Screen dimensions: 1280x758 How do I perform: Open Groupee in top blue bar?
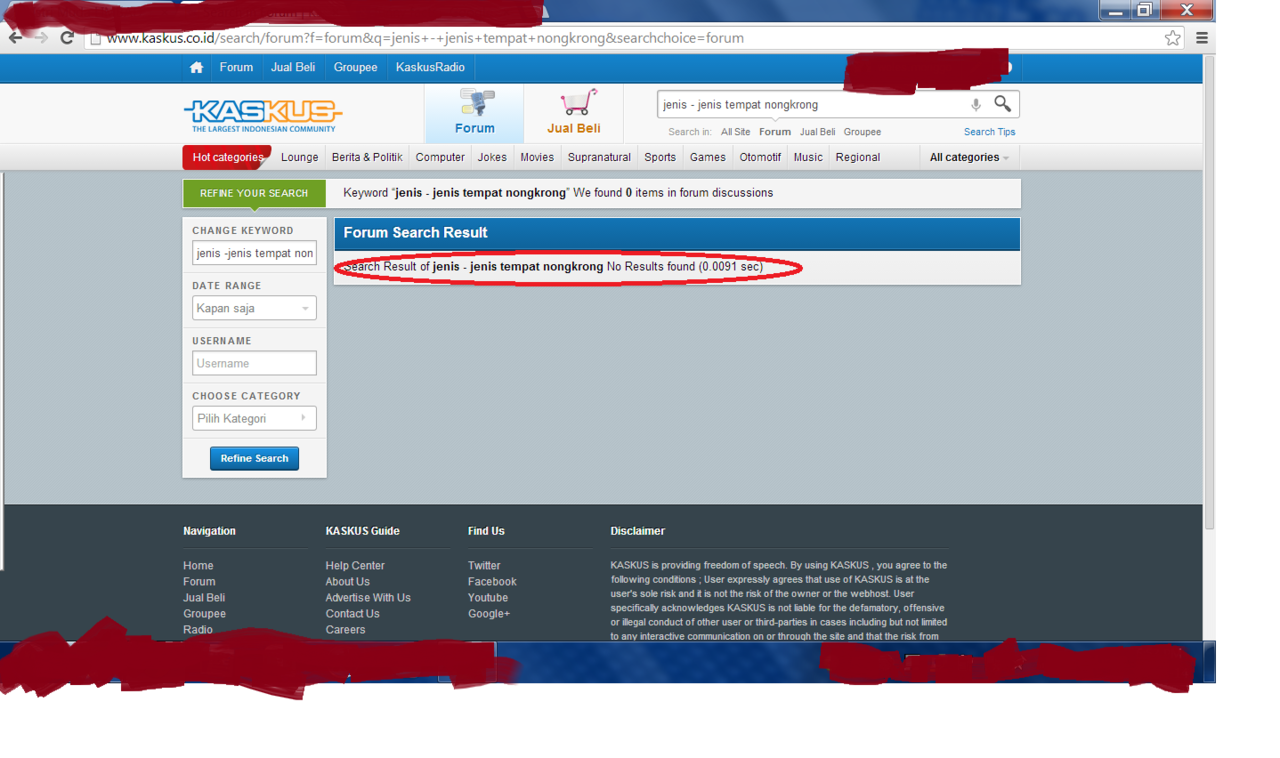pos(356,67)
